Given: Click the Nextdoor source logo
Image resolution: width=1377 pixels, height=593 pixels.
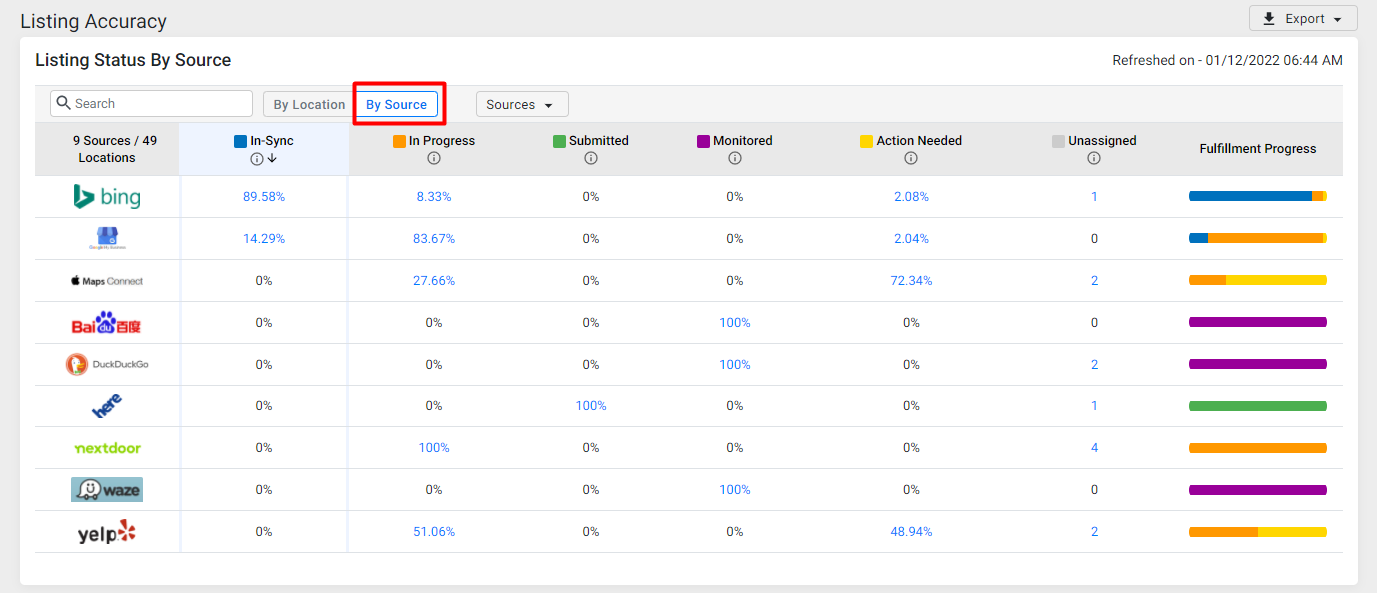Looking at the screenshot, I should 107,448.
